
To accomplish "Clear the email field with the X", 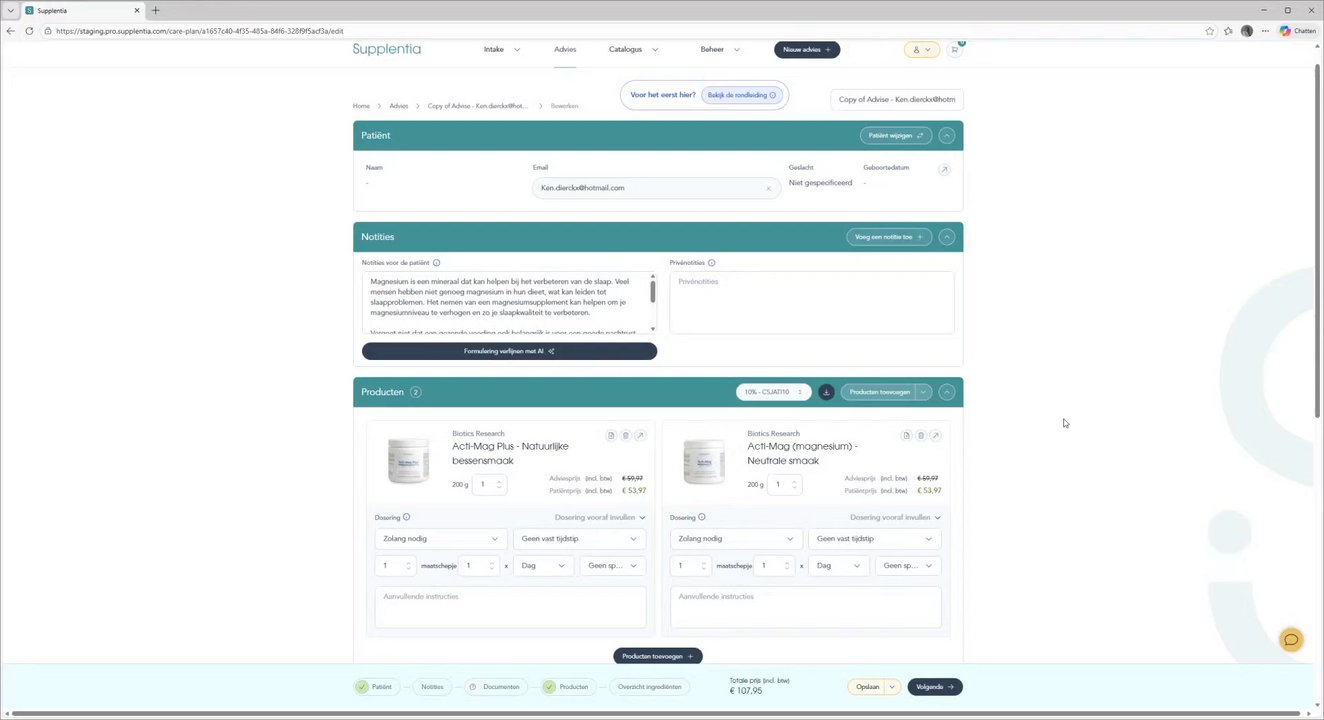I will [x=768, y=188].
